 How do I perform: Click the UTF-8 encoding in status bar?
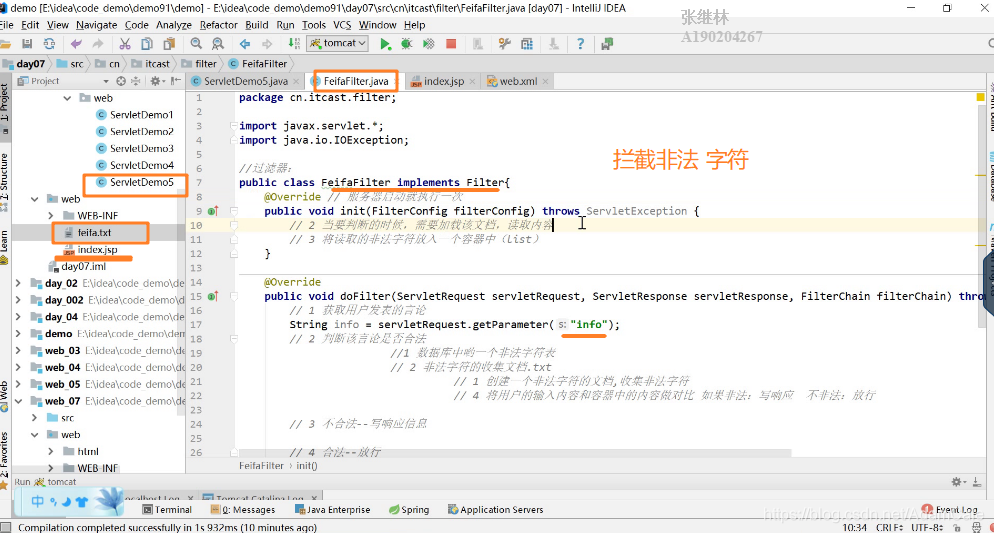929,527
